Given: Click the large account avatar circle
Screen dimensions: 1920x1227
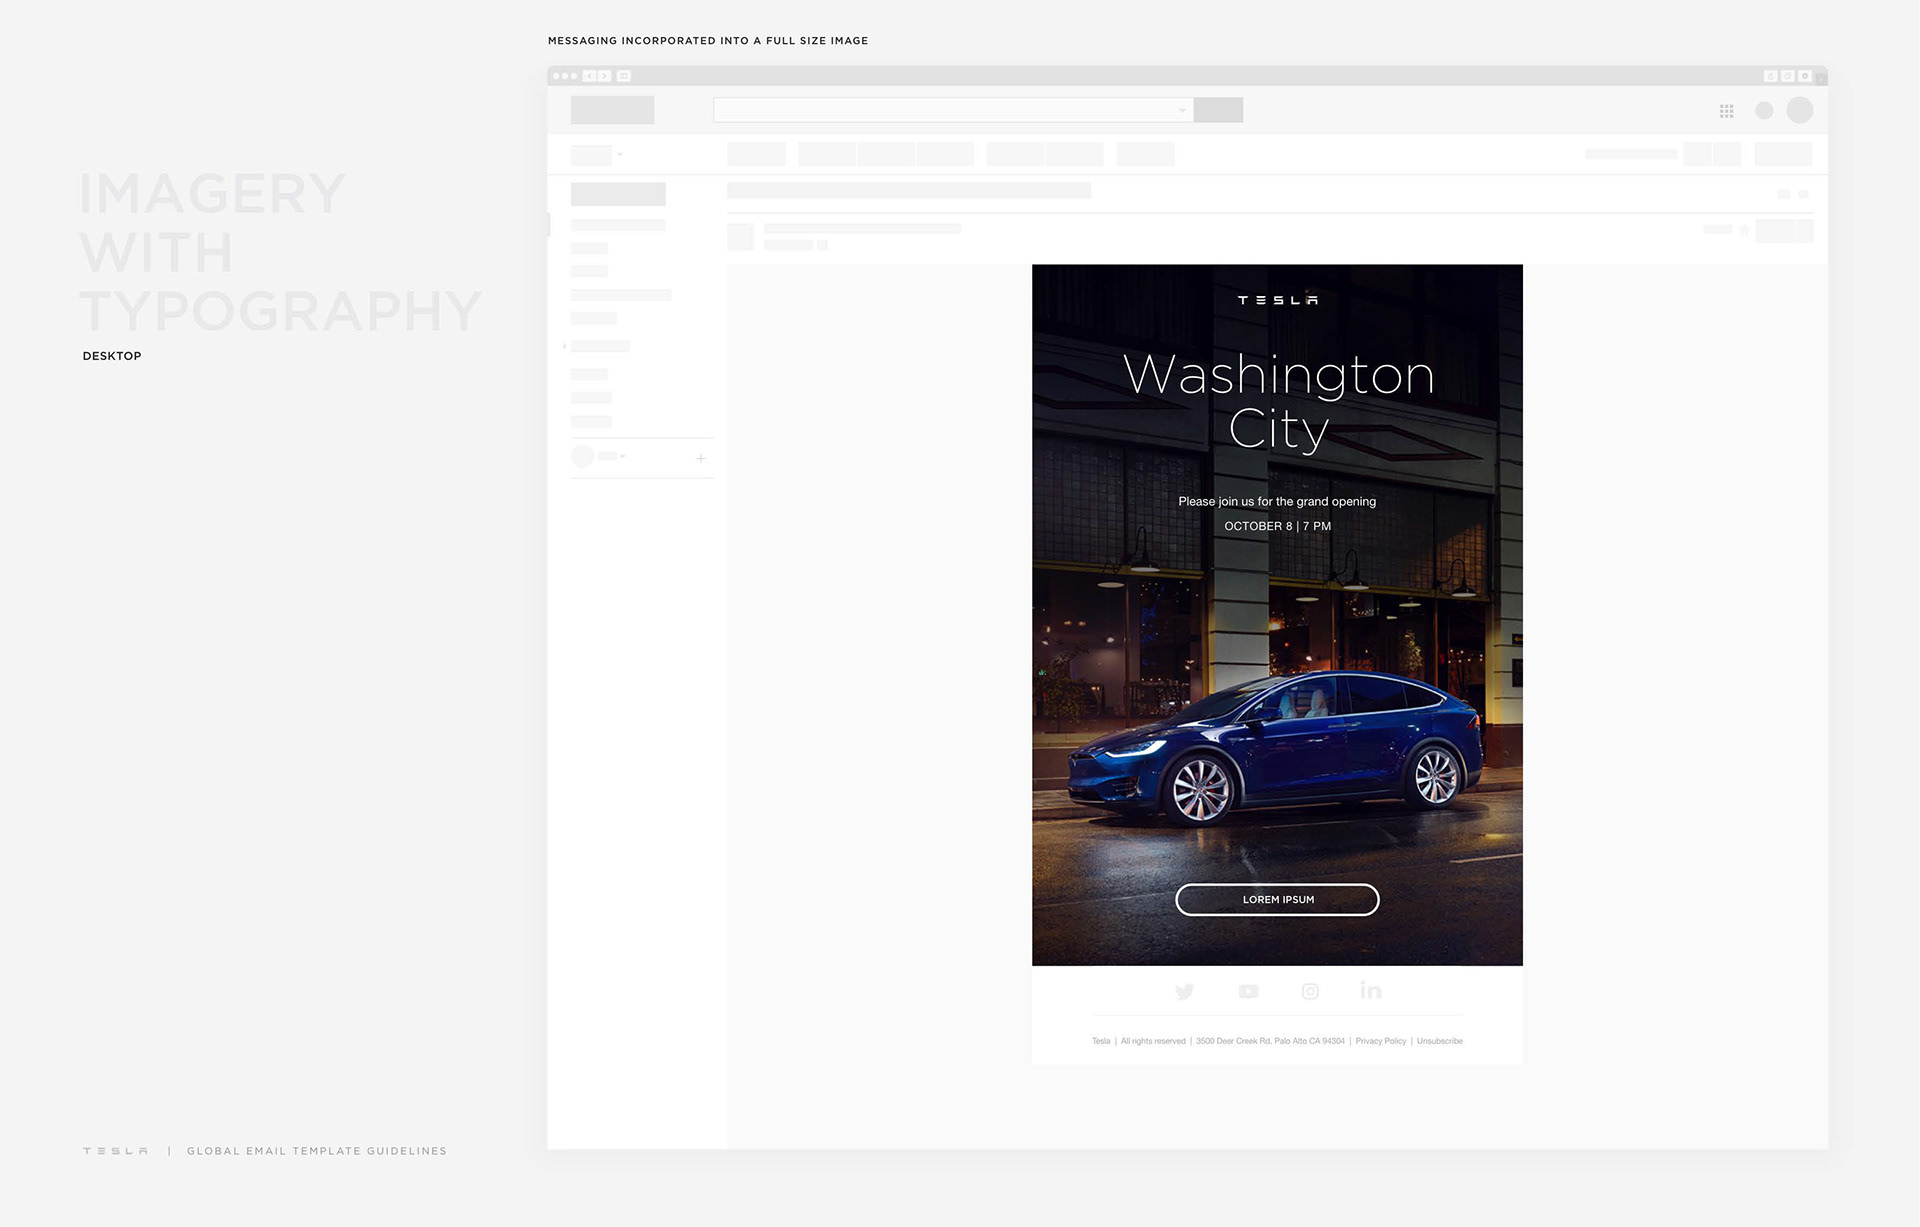Looking at the screenshot, I should pyautogui.click(x=1800, y=110).
